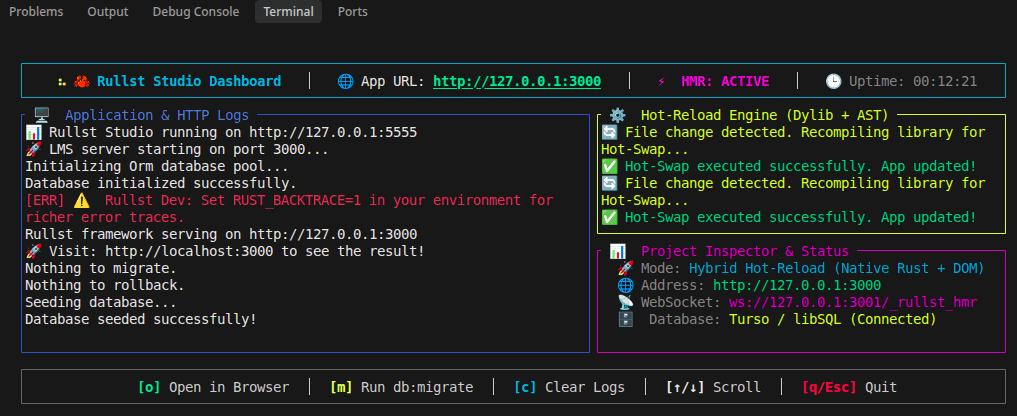
Task: Click the Application & HTTP Logs panel title
Action: (157, 116)
